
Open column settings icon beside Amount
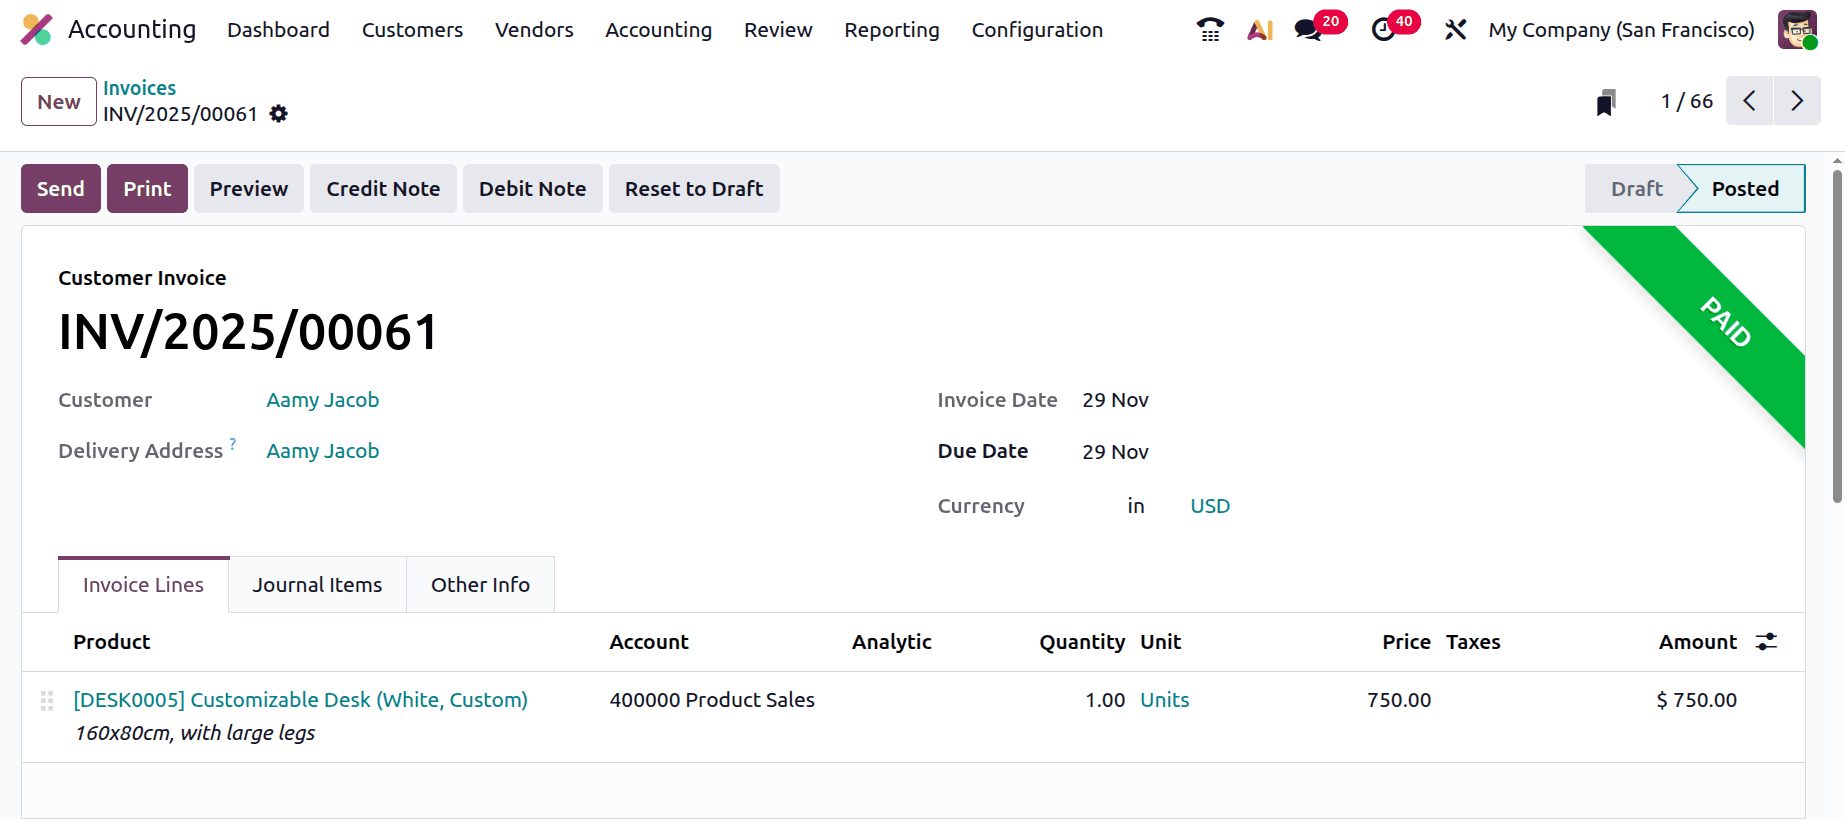pos(1767,642)
